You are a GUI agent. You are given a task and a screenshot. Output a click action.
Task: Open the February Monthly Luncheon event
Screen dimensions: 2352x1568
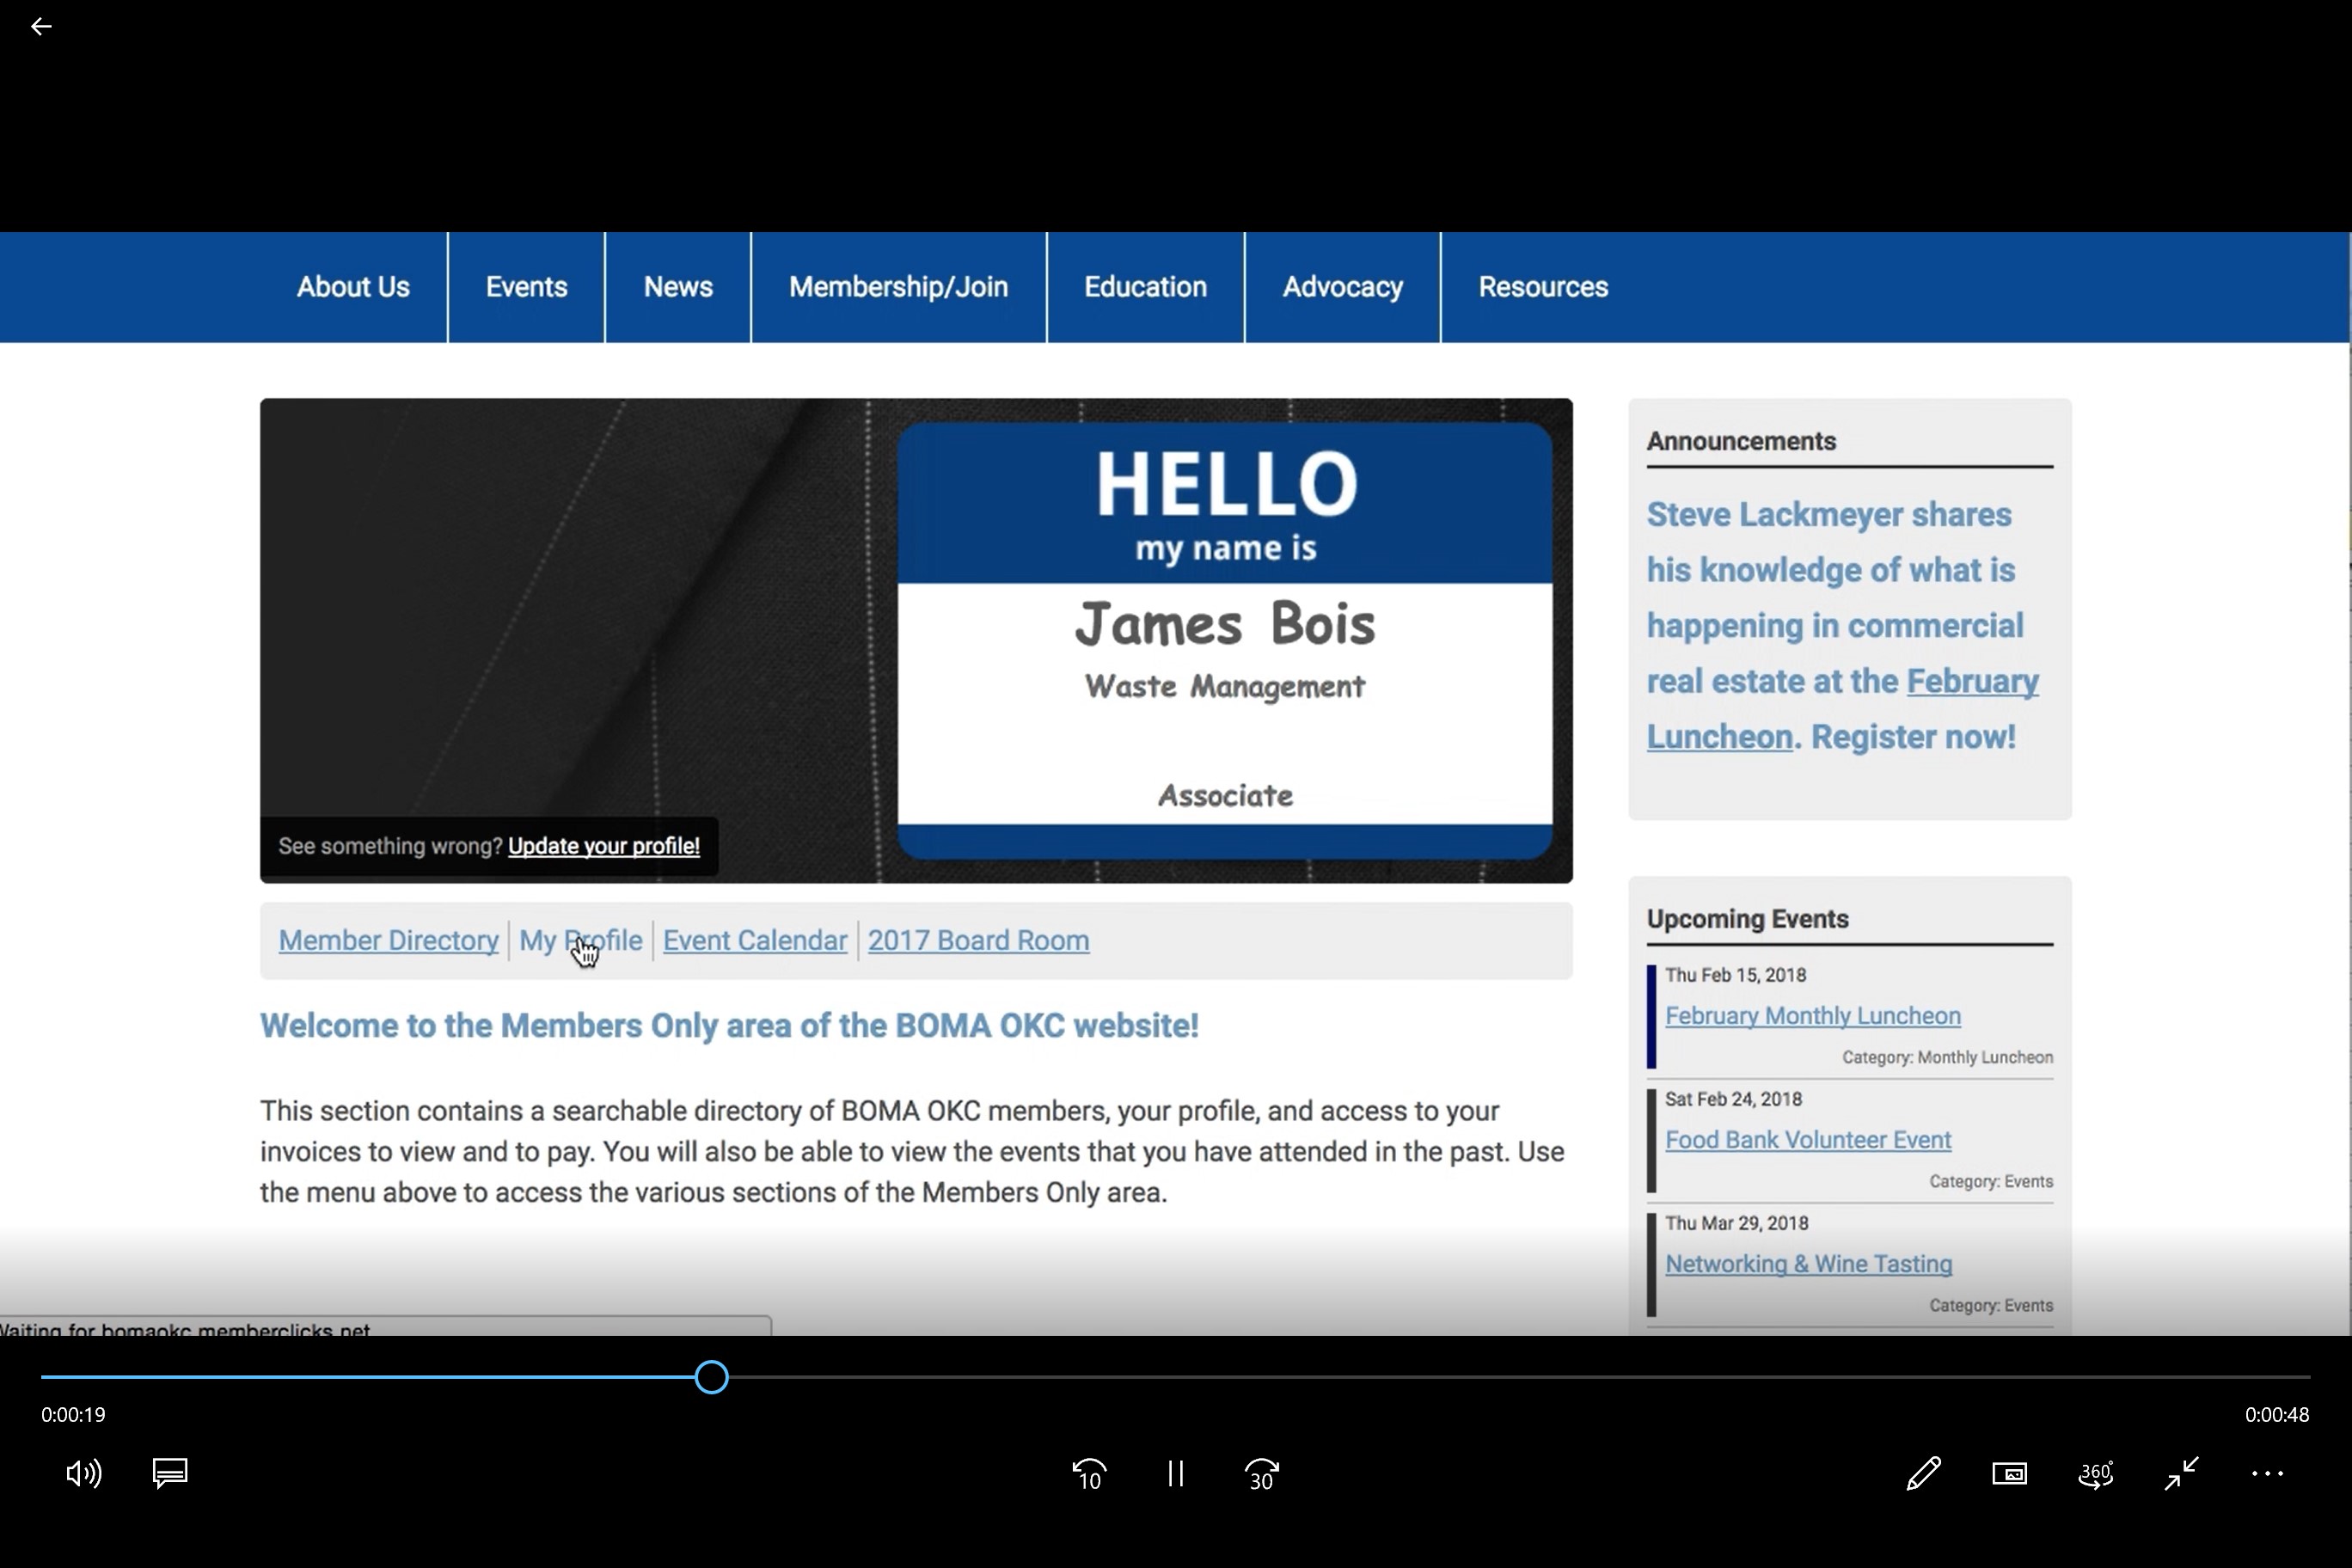pyautogui.click(x=1812, y=1016)
